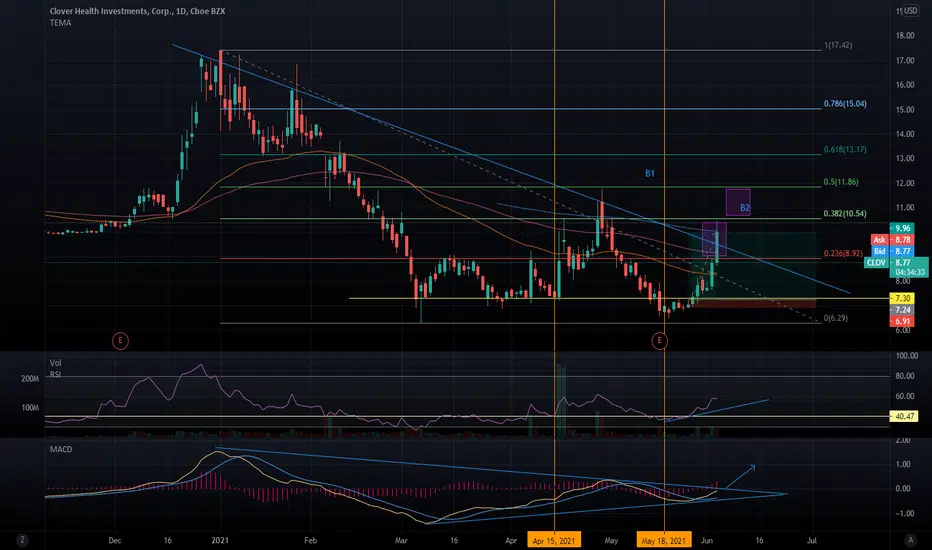Select the purple rectangle over the latest candles
This screenshot has width=932, height=550.
coord(714,239)
